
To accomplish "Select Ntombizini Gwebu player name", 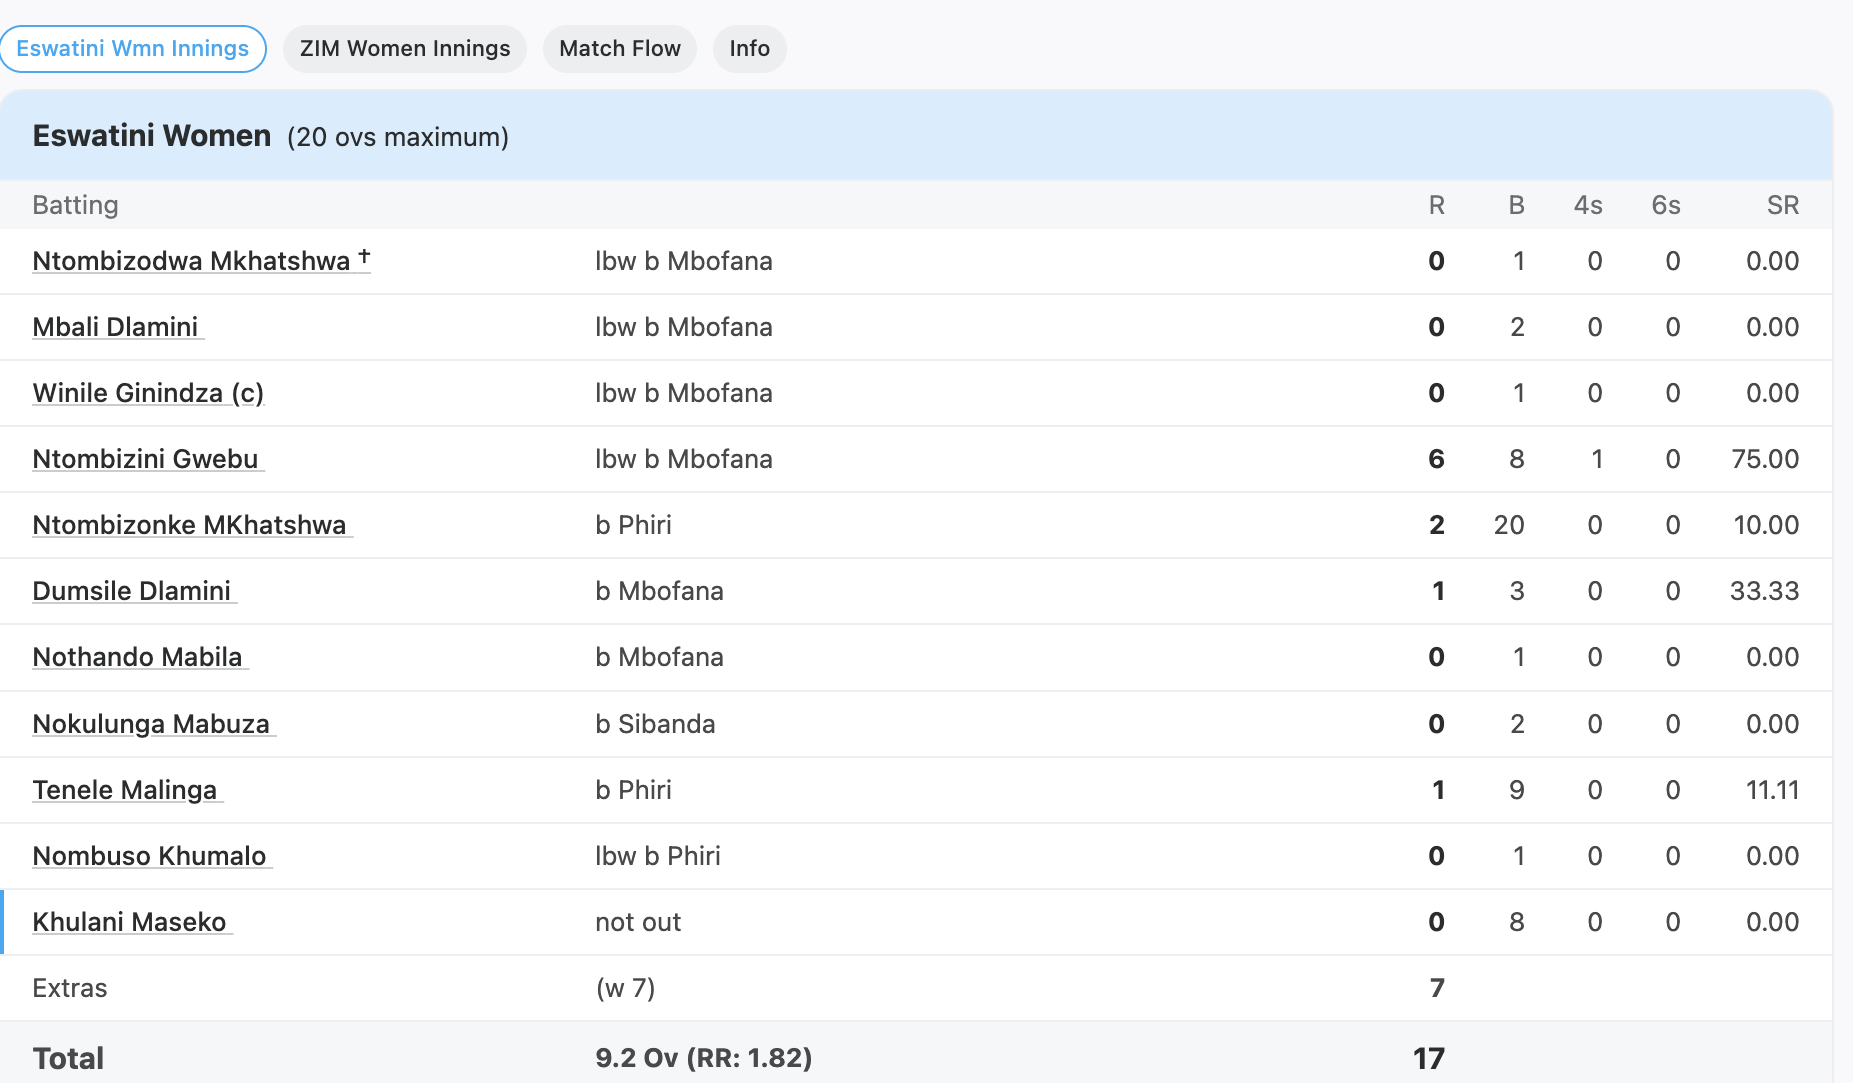I will (145, 459).
